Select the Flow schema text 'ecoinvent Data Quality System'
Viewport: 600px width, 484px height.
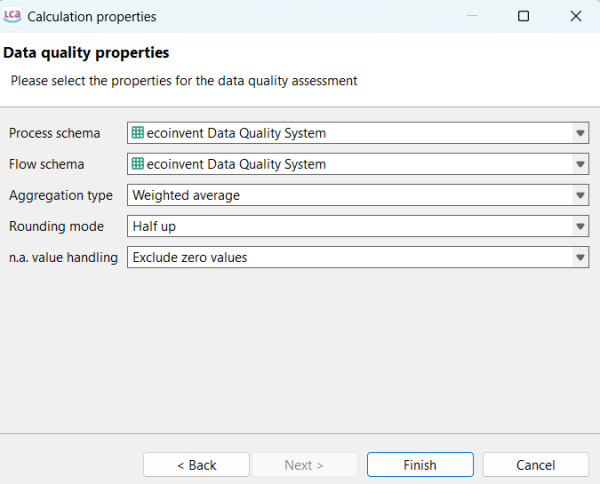(236, 164)
